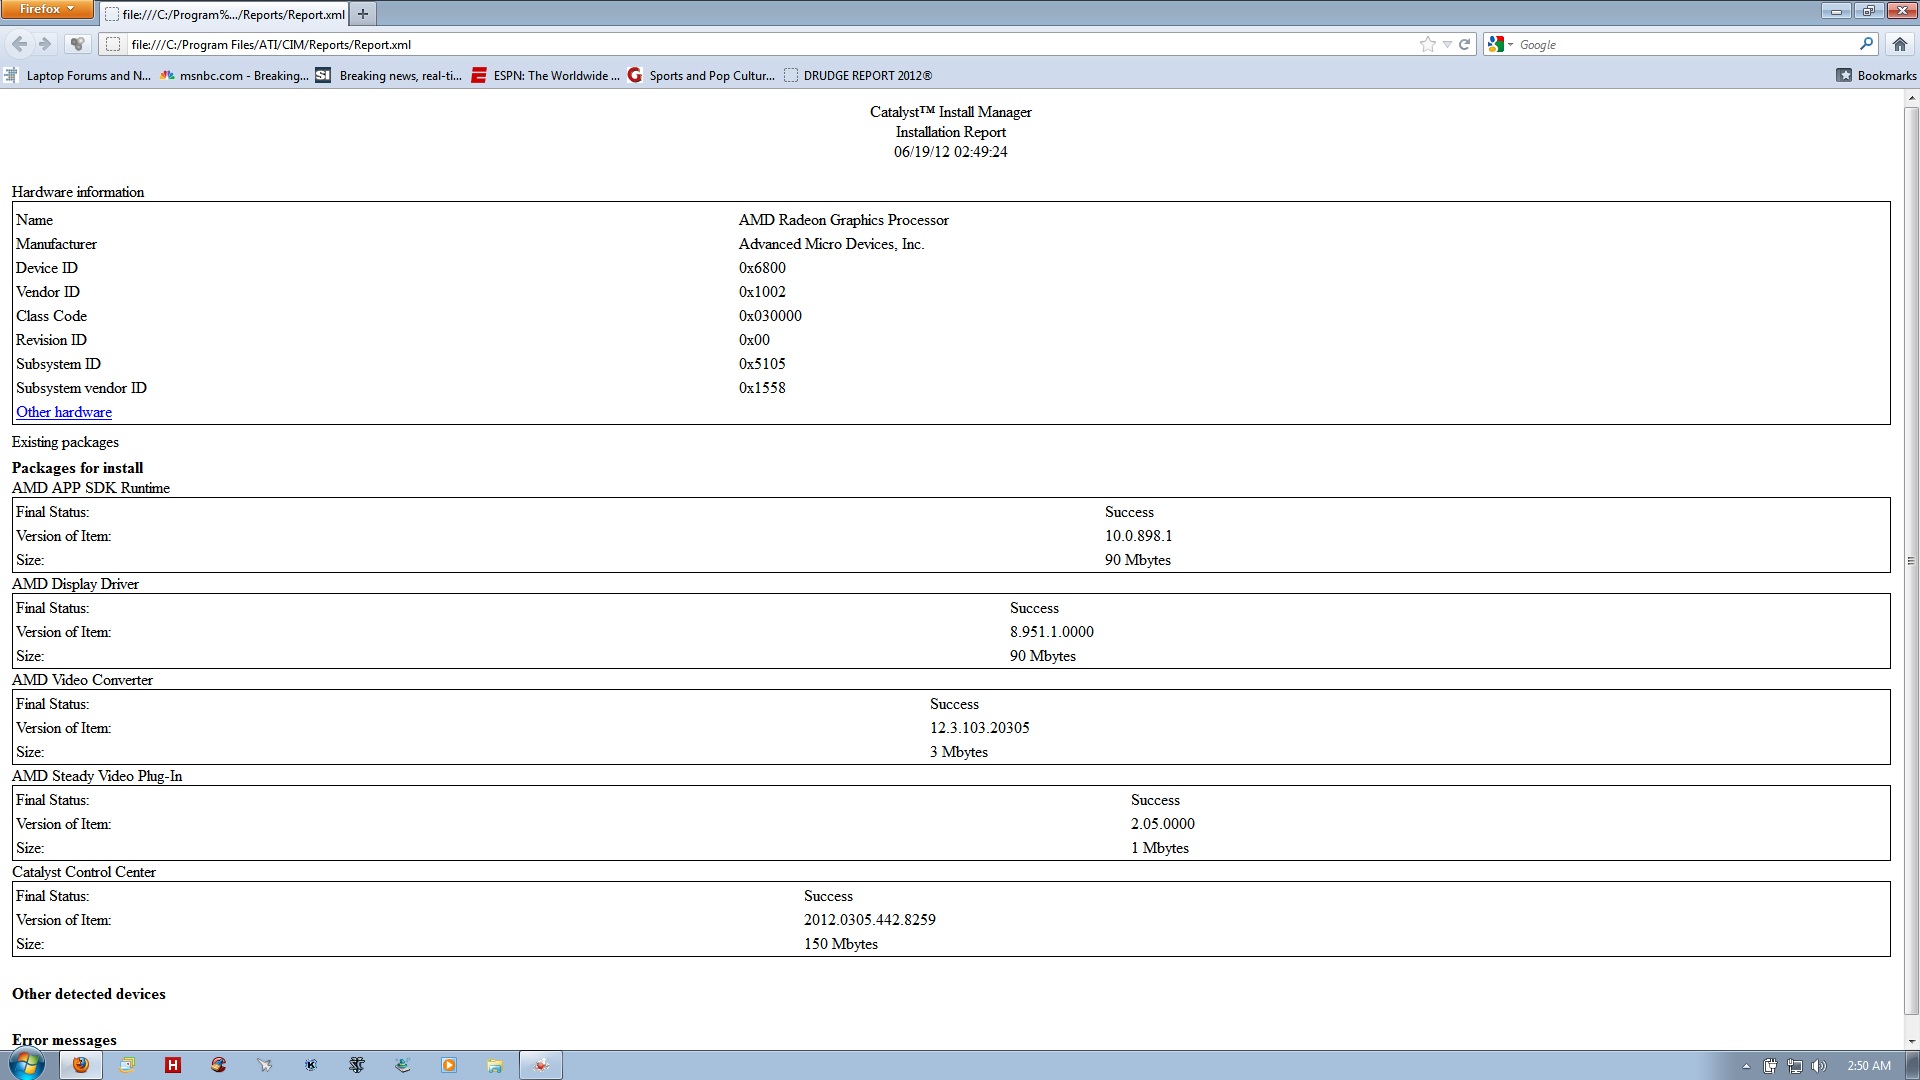Click the AMD APP SDK Runtime heading
Screen dimensions: 1920x1080
pos(91,488)
